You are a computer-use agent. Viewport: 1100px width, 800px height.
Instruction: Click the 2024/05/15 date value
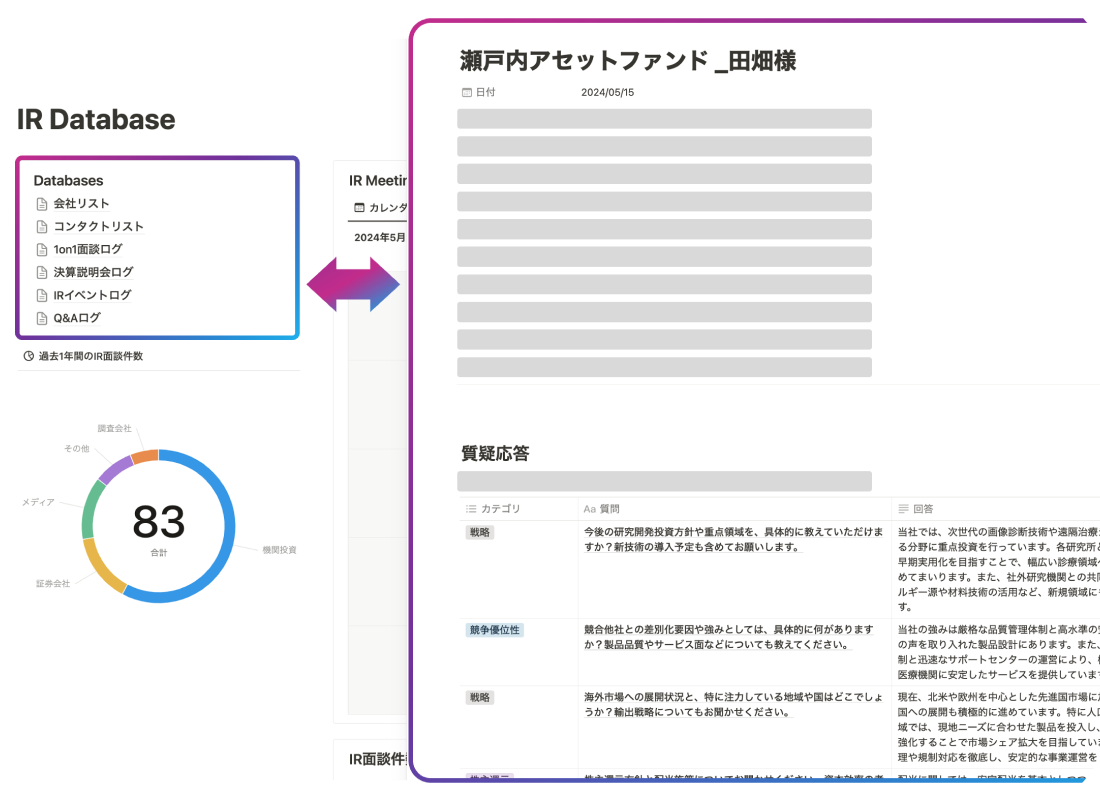607,92
